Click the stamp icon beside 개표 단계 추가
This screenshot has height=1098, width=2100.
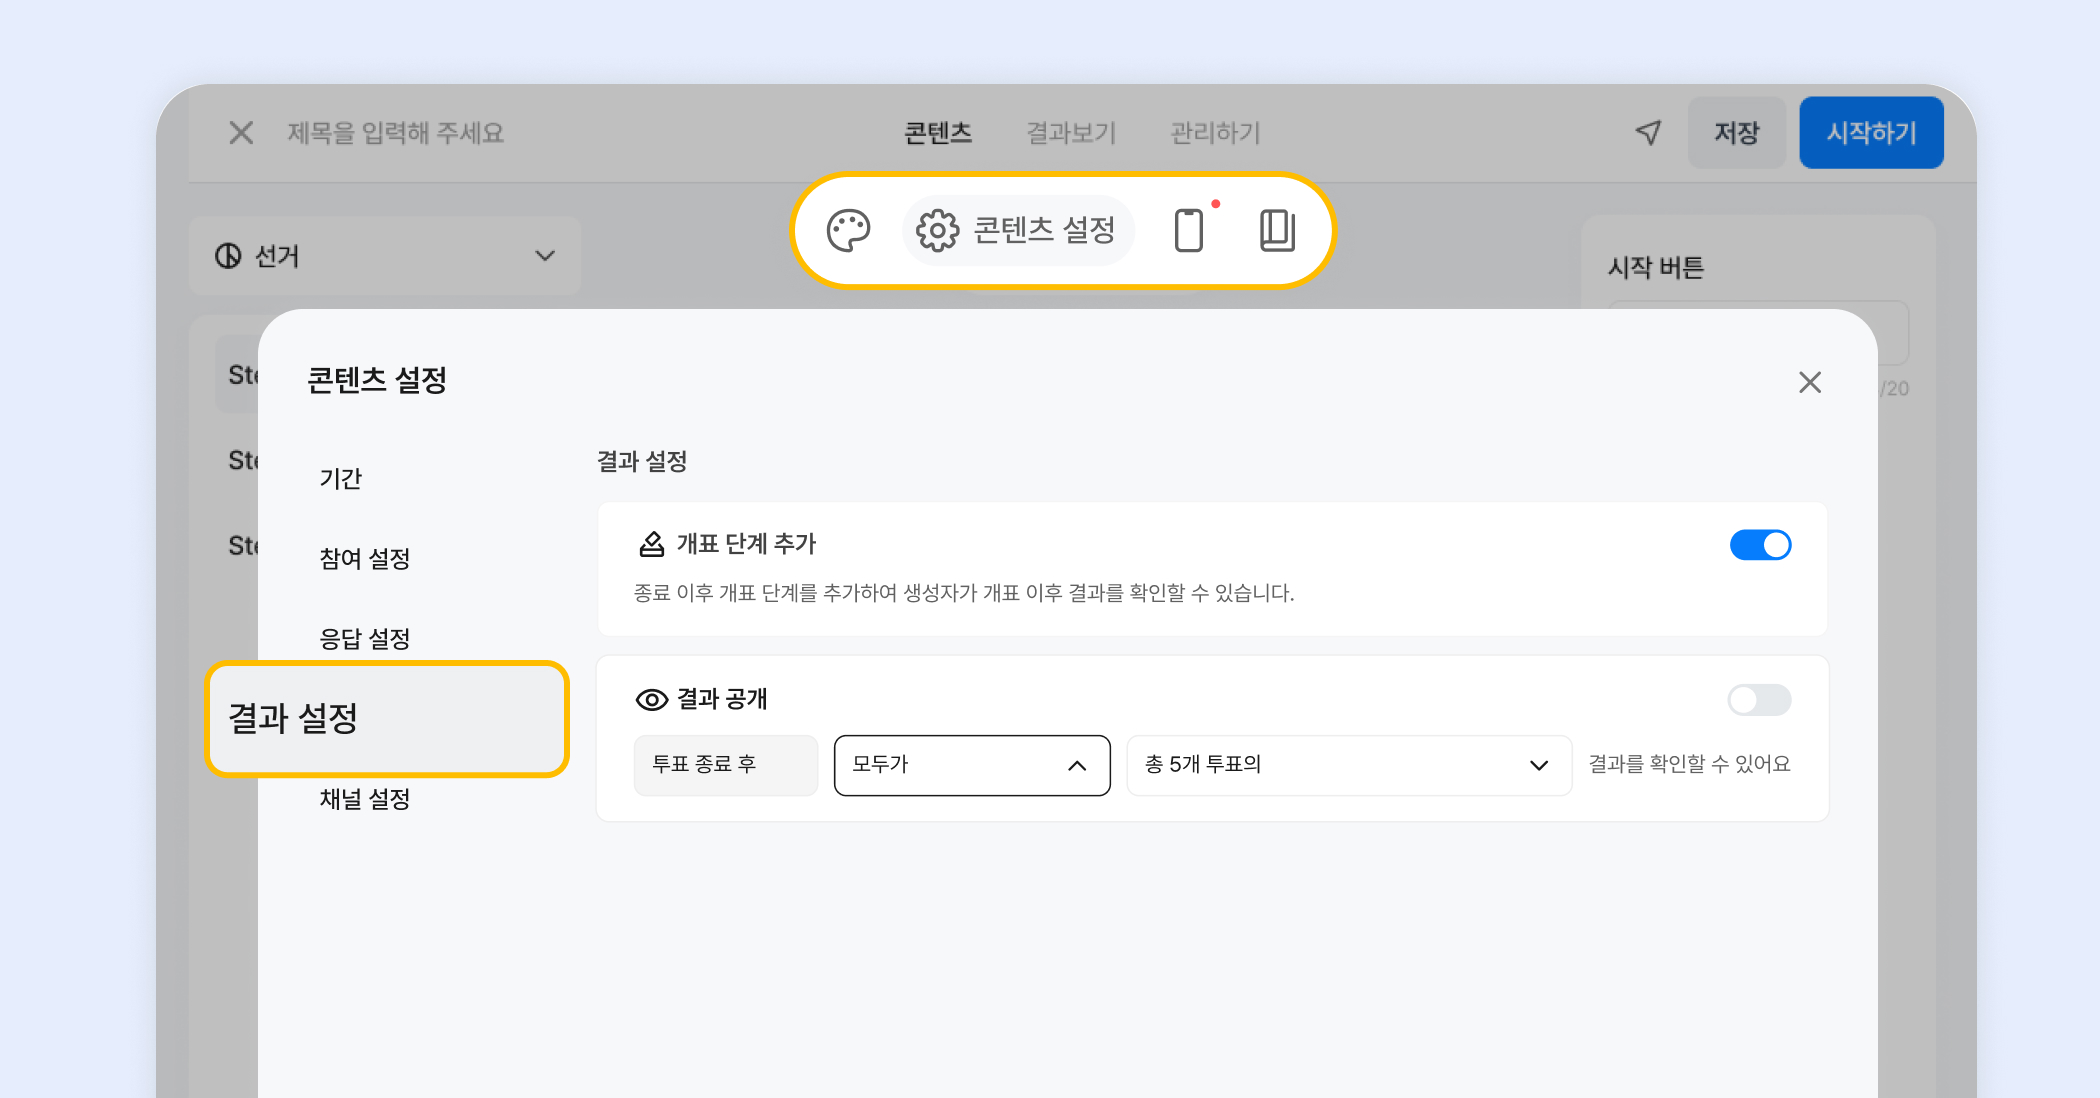point(651,544)
